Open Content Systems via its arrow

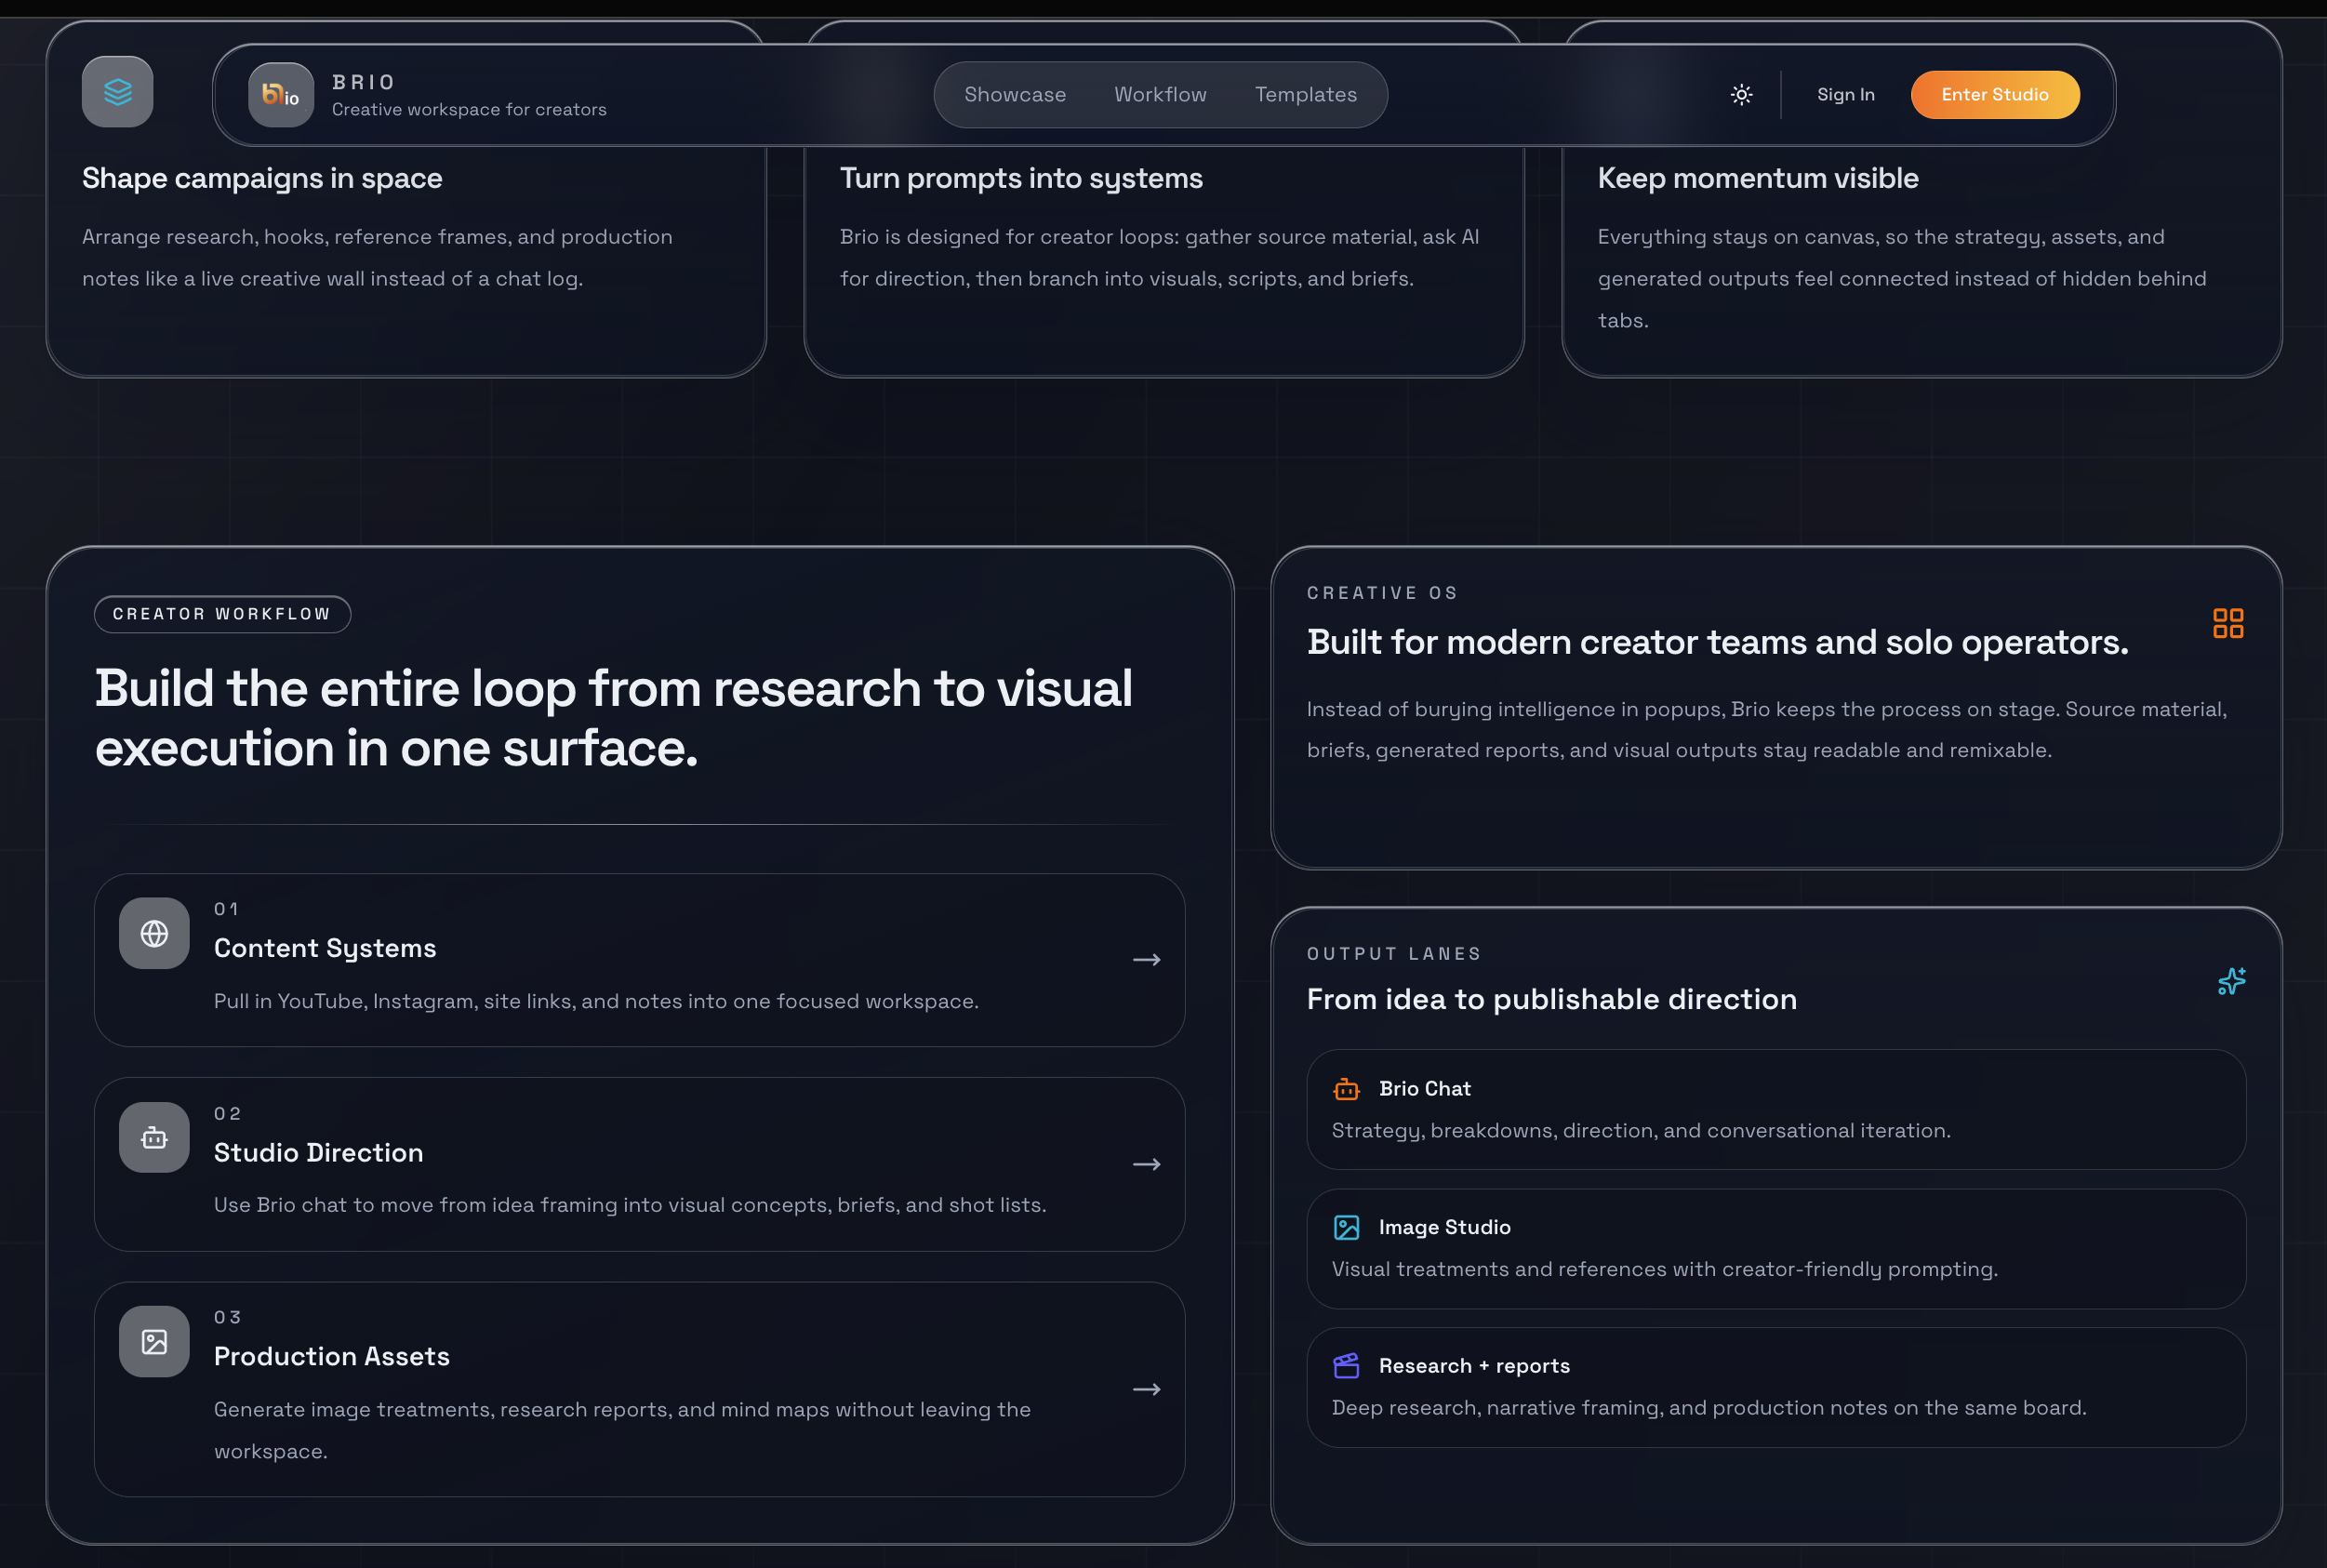[1146, 960]
